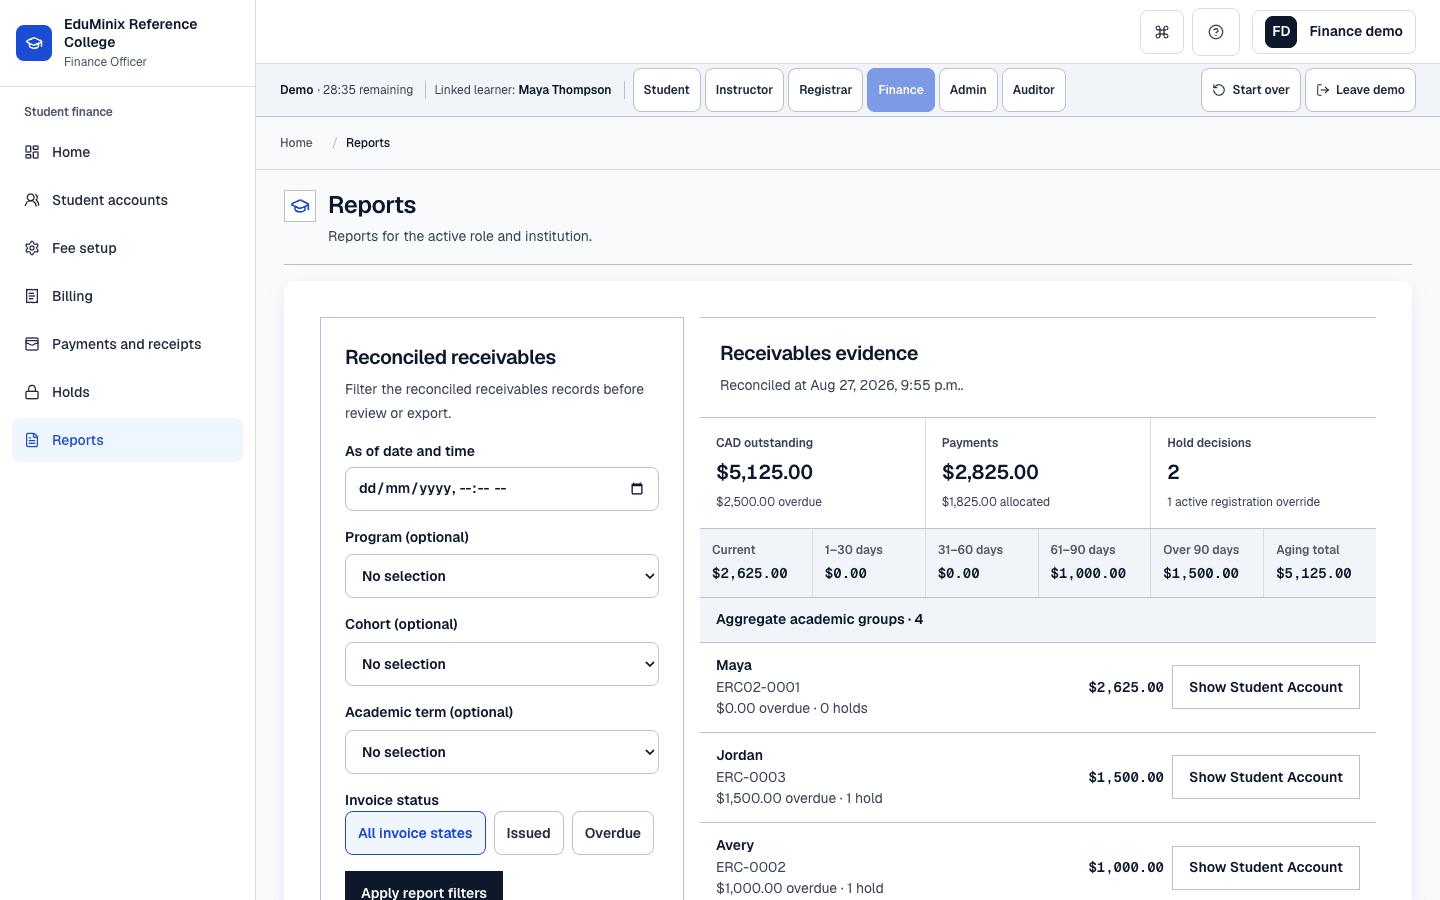Click the Payments and receipts icon

32,344
